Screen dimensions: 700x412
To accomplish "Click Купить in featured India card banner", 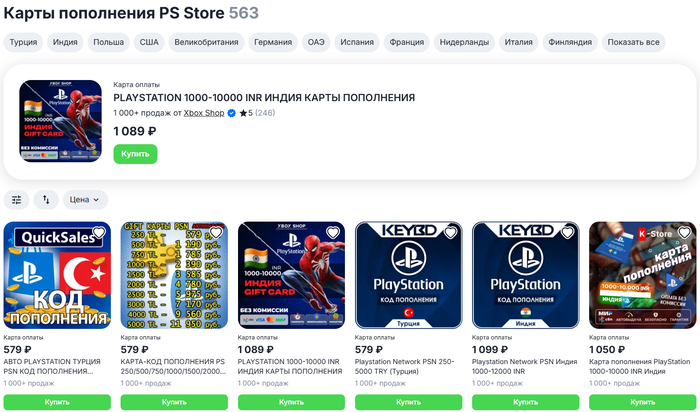I will pos(135,154).
